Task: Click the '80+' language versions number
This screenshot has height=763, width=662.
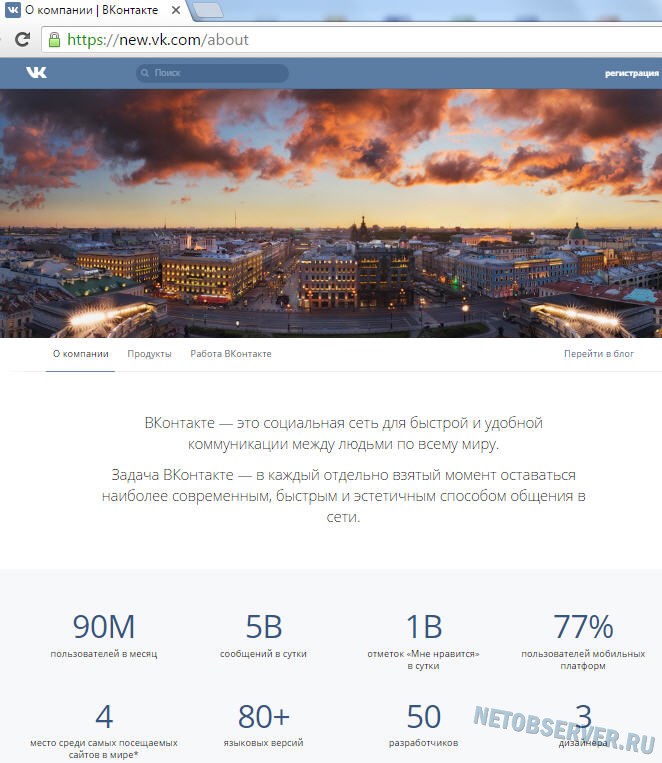Action: [x=264, y=717]
